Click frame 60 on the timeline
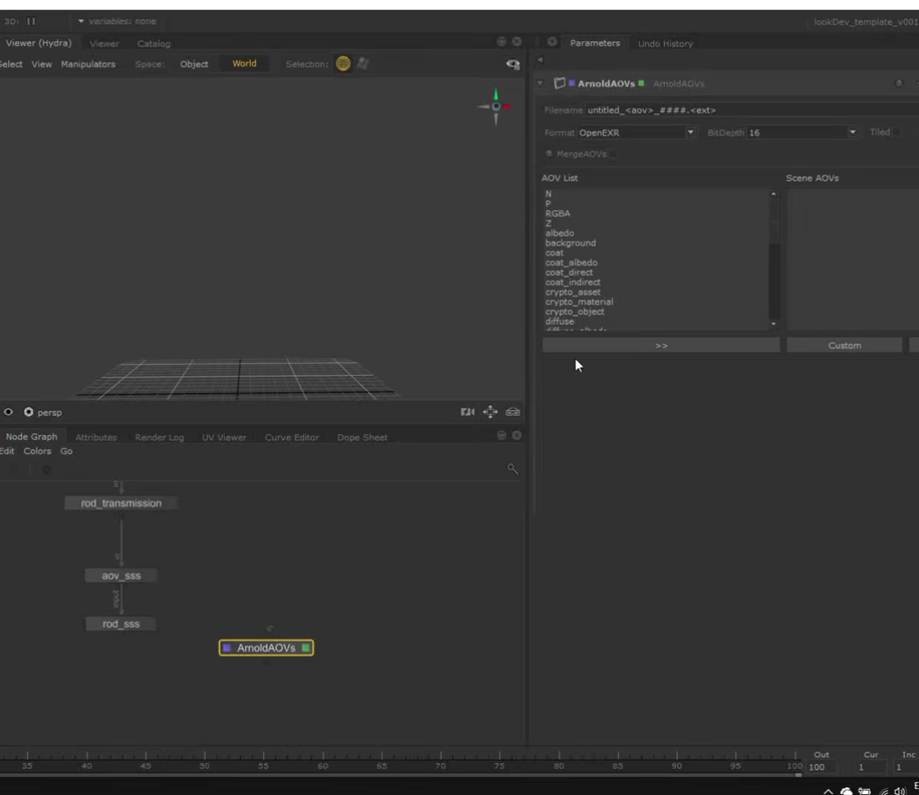 click(323, 759)
